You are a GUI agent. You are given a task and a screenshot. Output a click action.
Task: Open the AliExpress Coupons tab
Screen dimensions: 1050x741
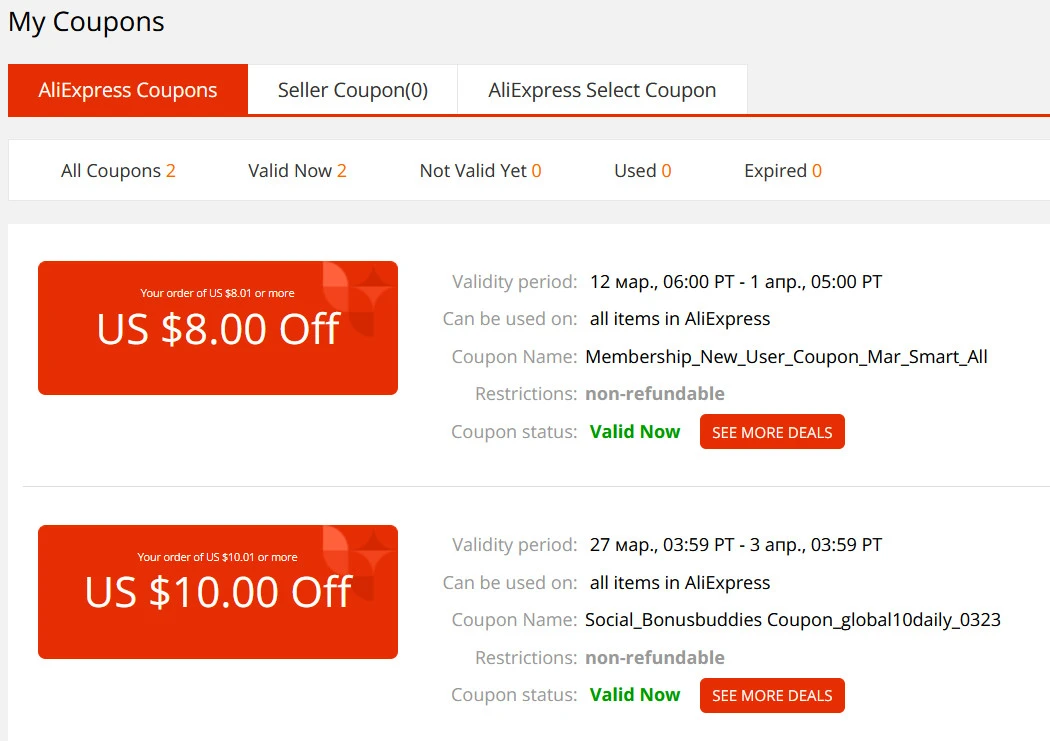click(x=128, y=90)
